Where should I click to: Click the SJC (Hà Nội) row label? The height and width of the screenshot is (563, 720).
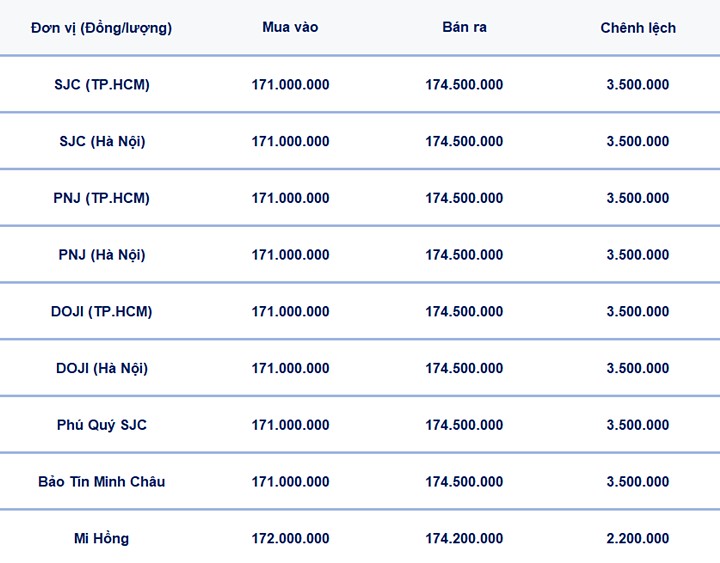(102, 141)
